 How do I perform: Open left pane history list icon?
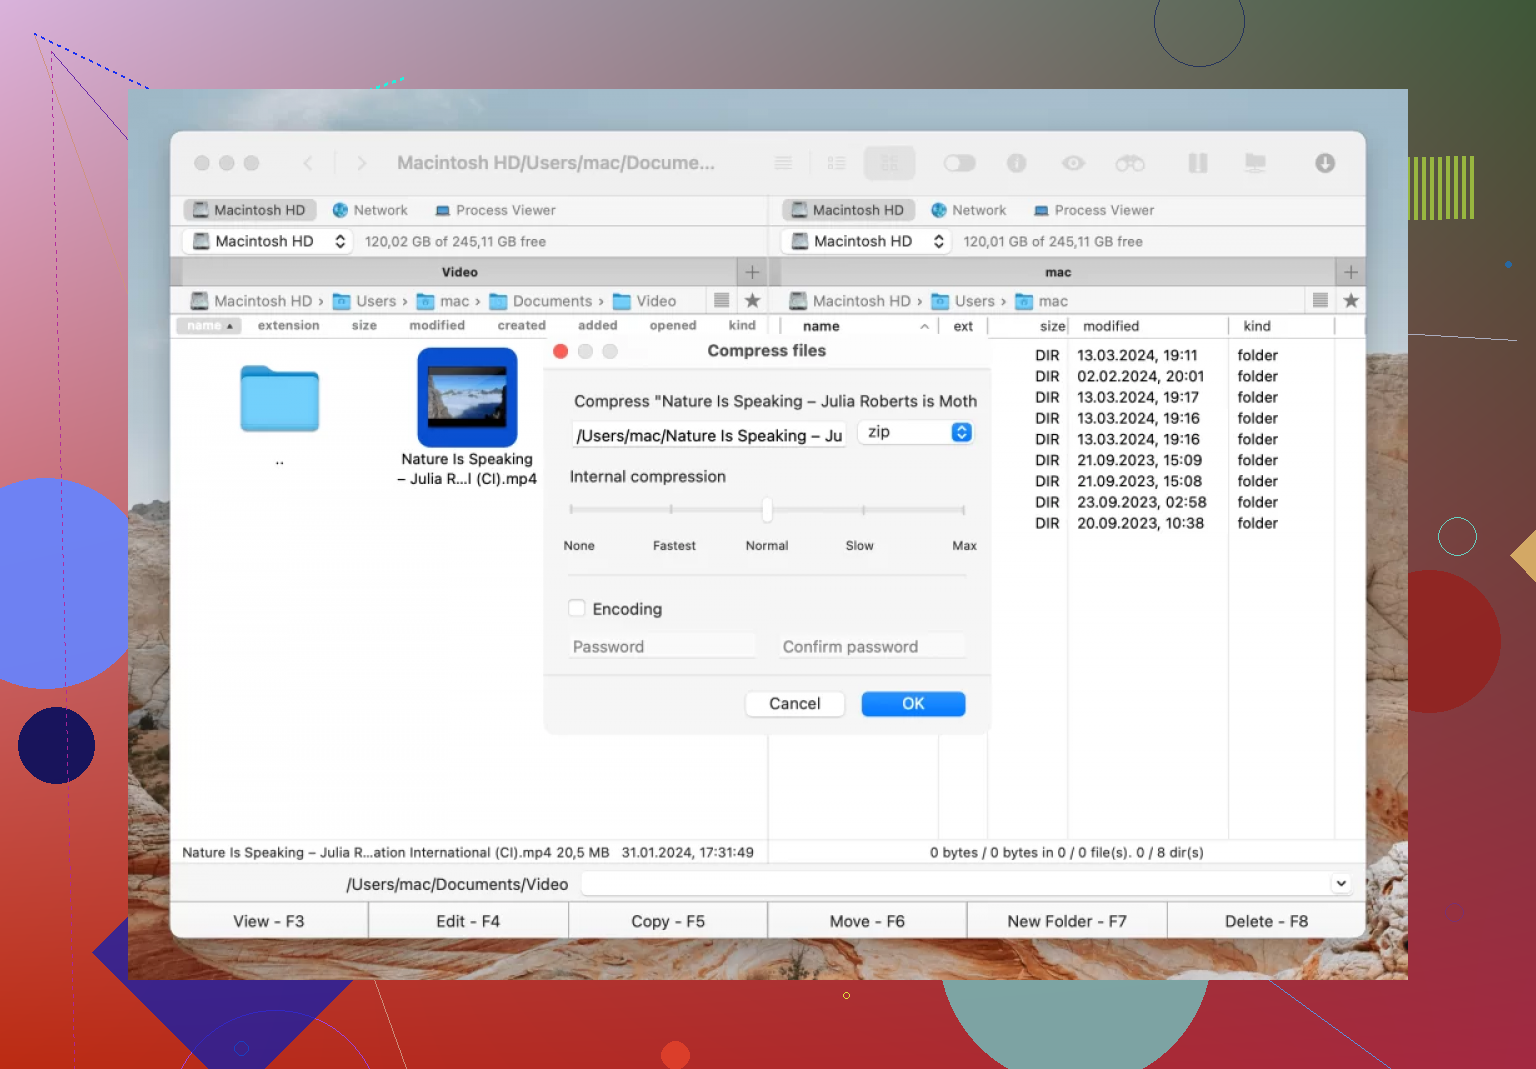click(721, 300)
